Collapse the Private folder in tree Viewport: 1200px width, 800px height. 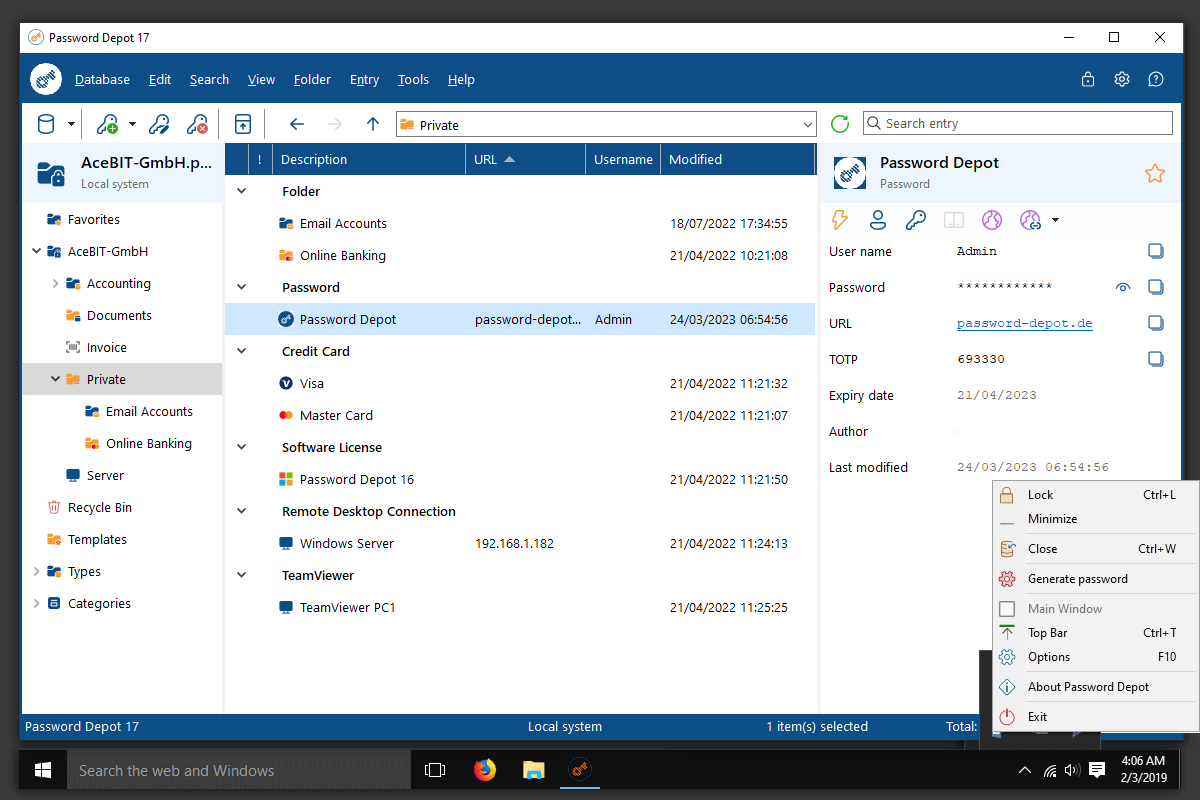(x=55, y=380)
